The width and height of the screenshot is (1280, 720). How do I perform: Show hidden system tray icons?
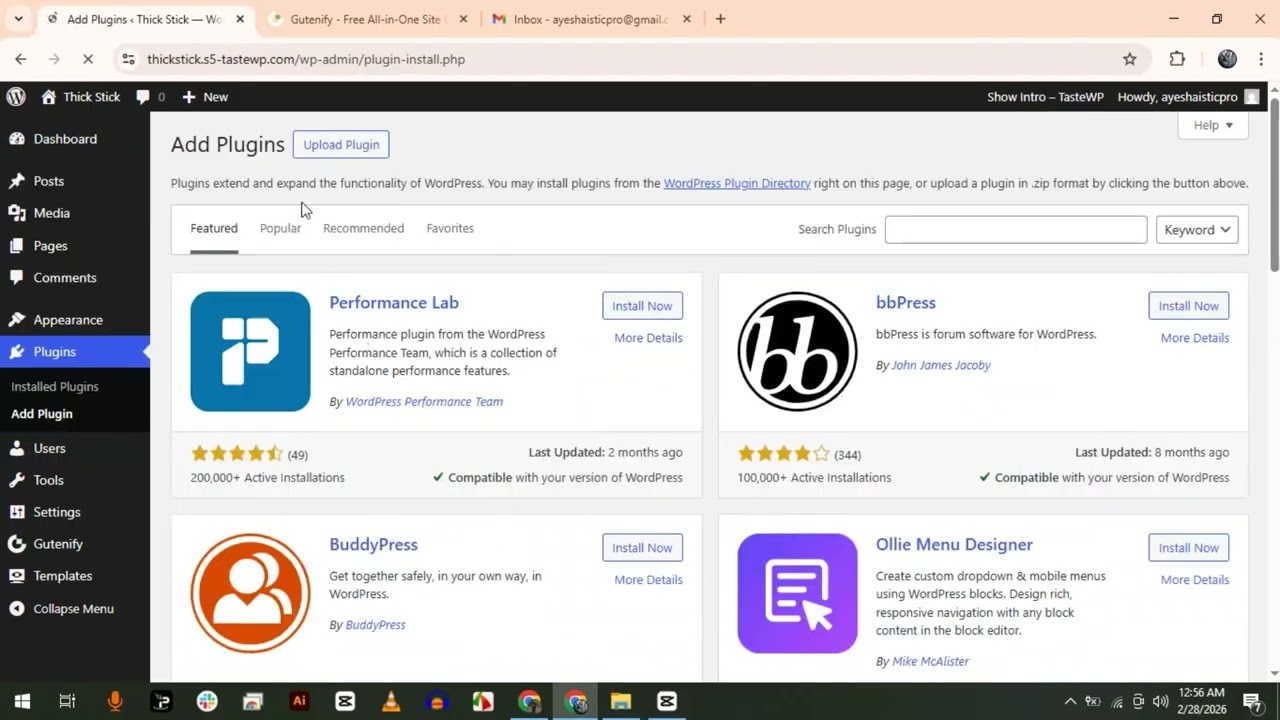pos(1070,701)
